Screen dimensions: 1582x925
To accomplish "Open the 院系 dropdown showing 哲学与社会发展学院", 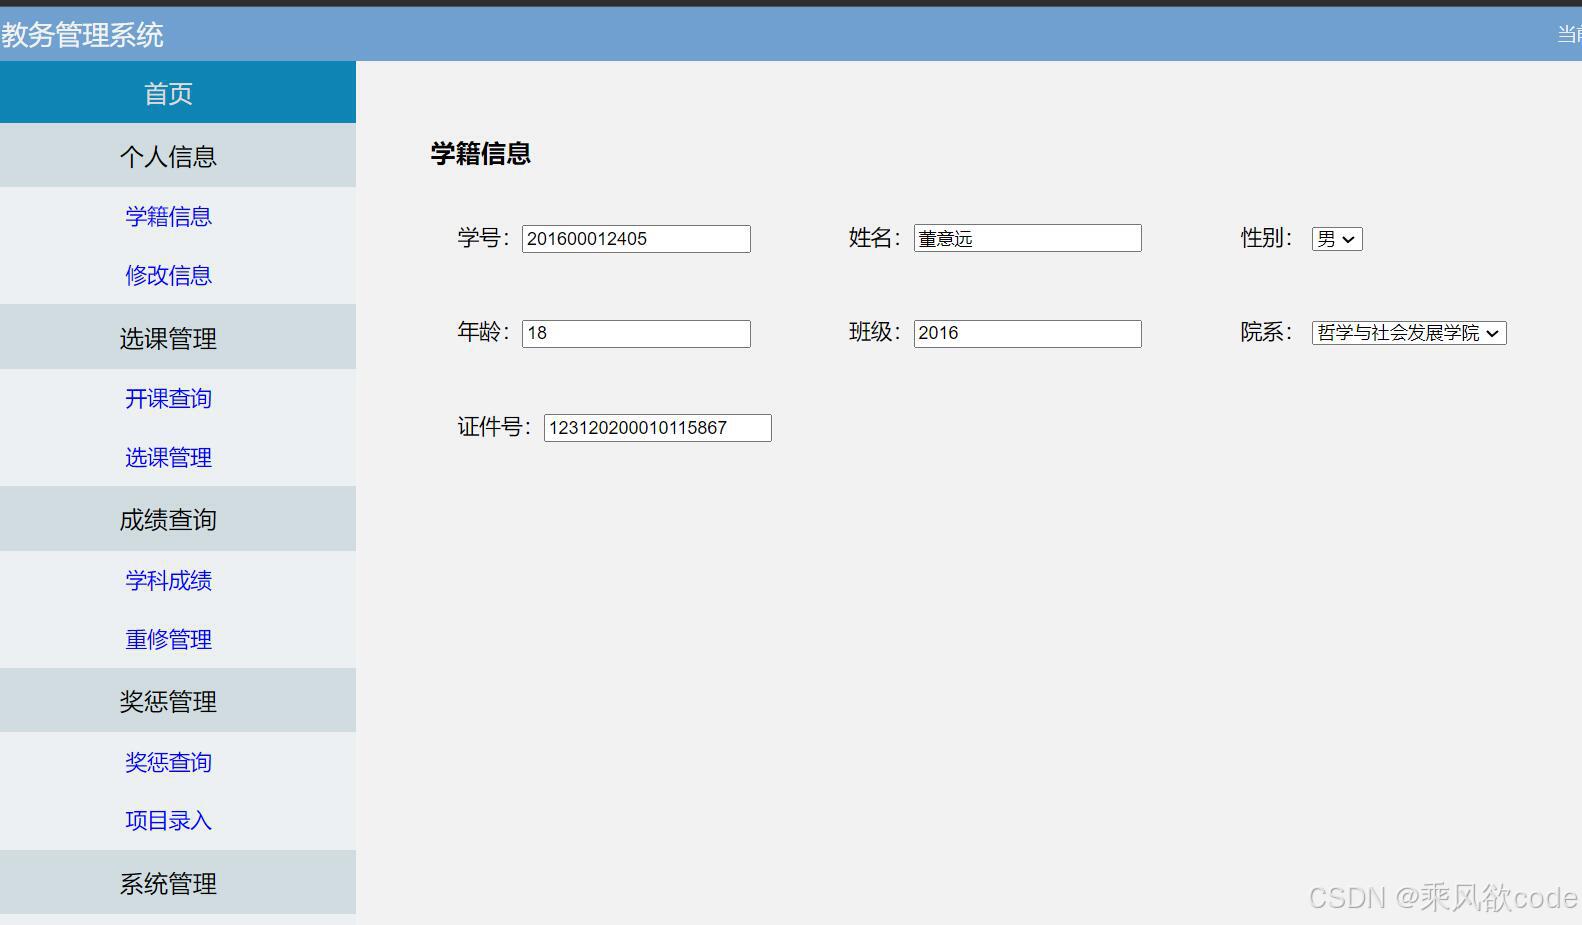I will 1409,333.
